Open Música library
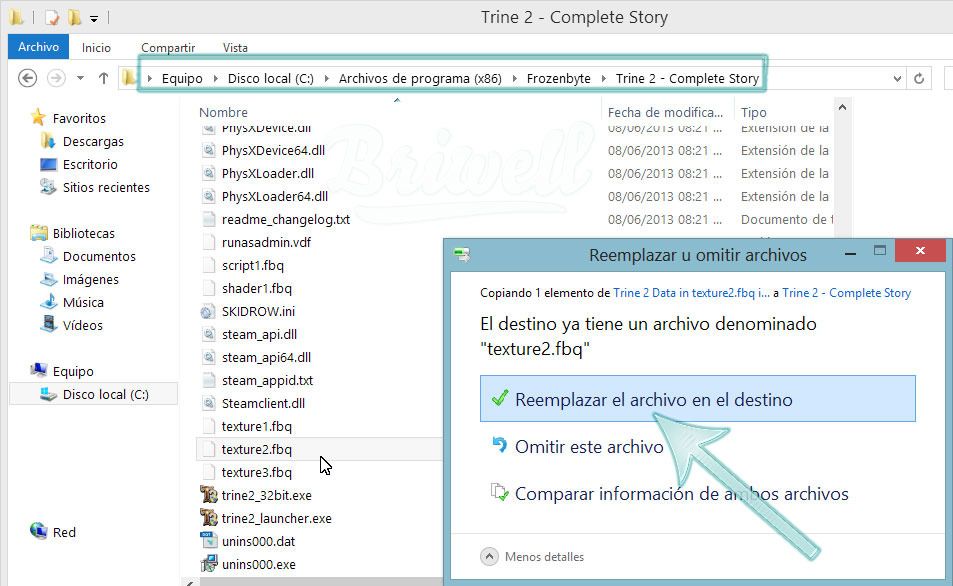This screenshot has height=586, width=953. click(x=83, y=302)
